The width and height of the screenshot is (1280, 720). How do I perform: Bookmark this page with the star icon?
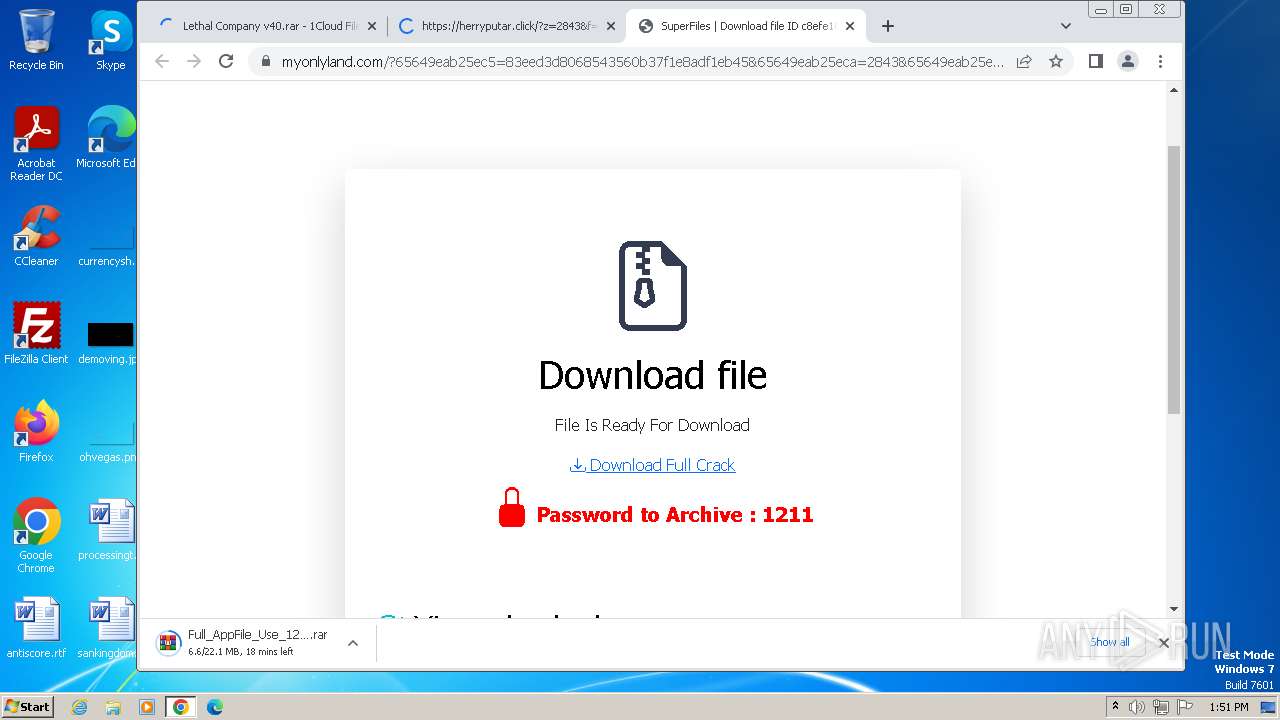coord(1056,61)
